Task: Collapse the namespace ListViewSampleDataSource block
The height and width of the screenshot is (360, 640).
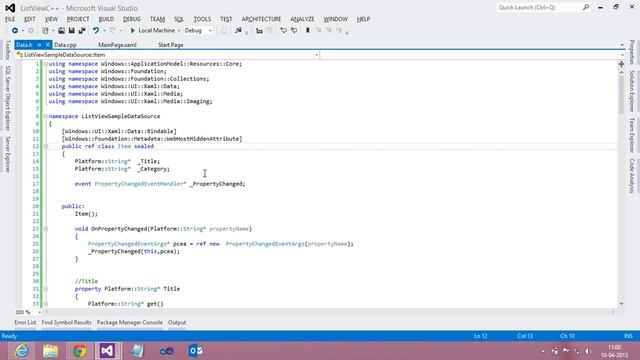Action: click(x=46, y=116)
